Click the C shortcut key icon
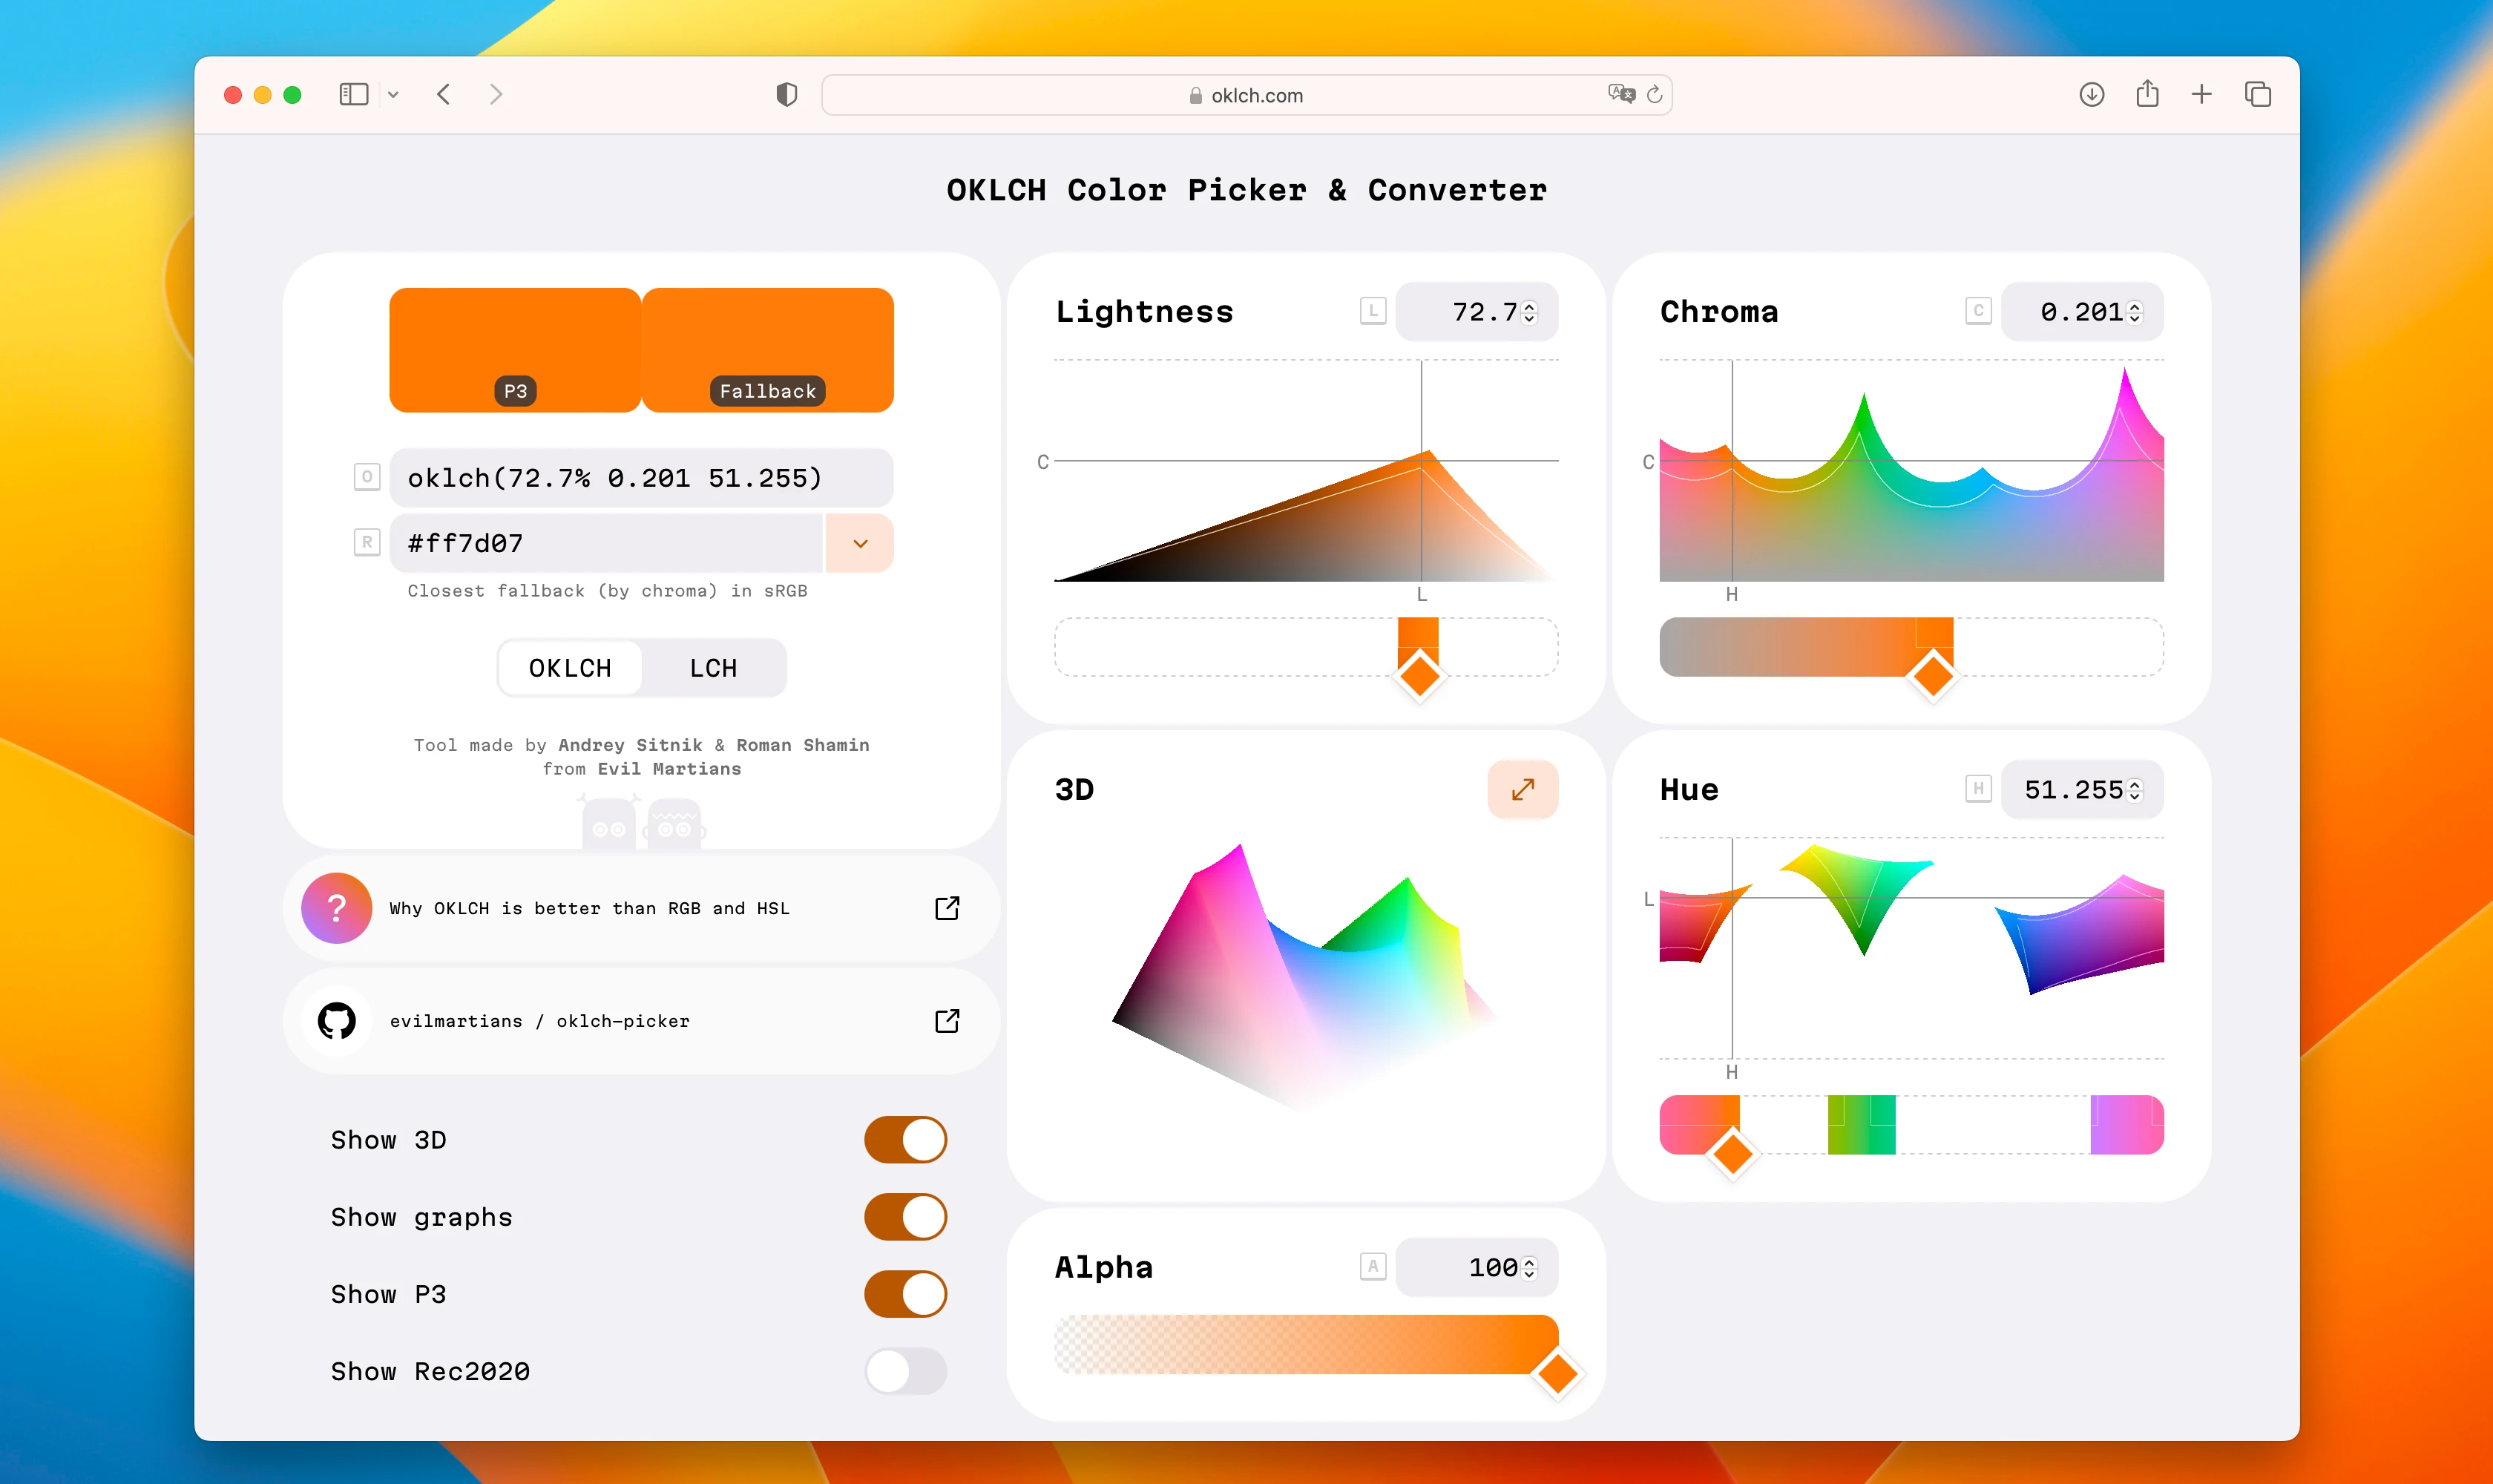2493x1484 pixels. point(1978,311)
